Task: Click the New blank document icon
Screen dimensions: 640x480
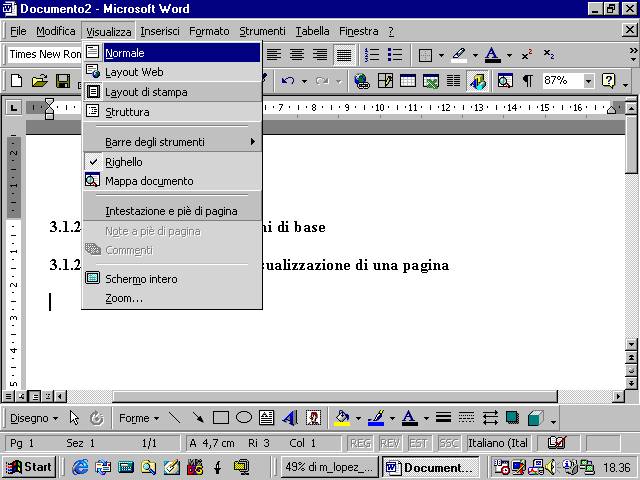Action: pyautogui.click(x=16, y=80)
